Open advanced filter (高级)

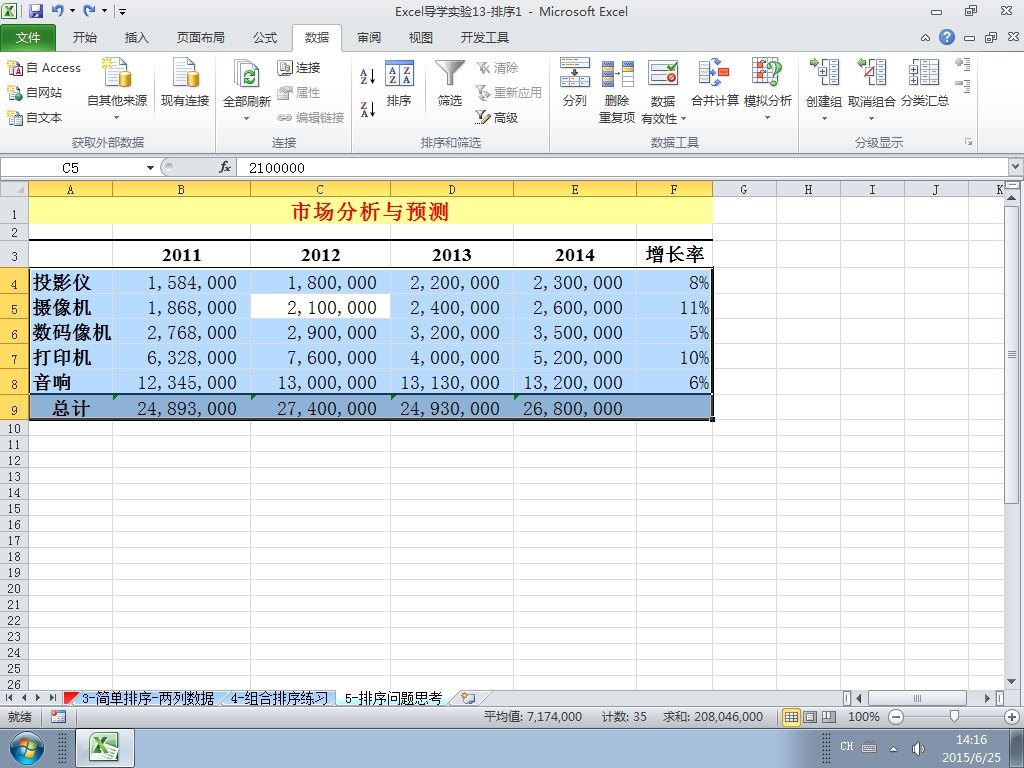point(497,118)
